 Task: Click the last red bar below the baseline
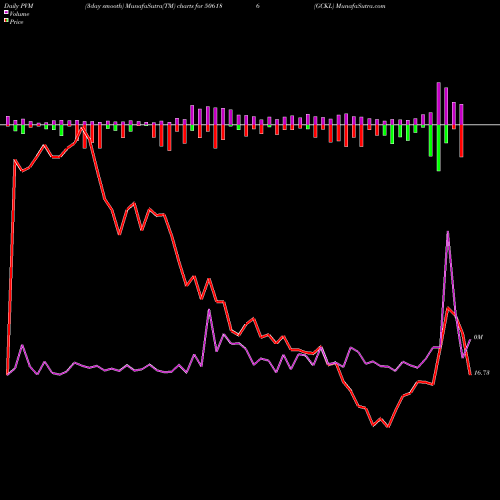click(x=461, y=141)
